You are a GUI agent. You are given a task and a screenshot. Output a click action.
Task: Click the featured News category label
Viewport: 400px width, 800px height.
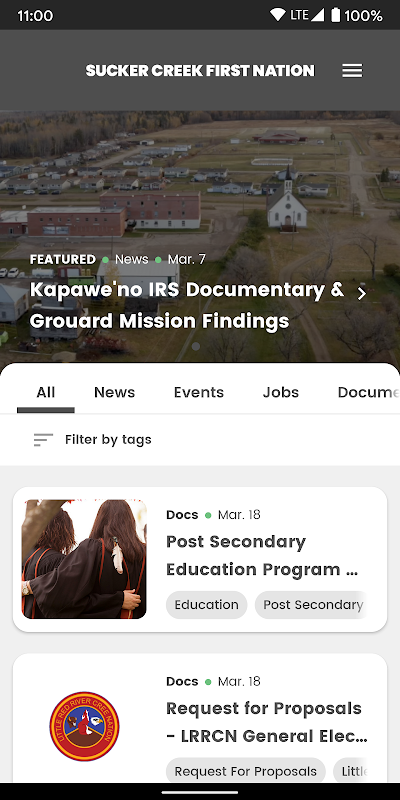point(132,259)
